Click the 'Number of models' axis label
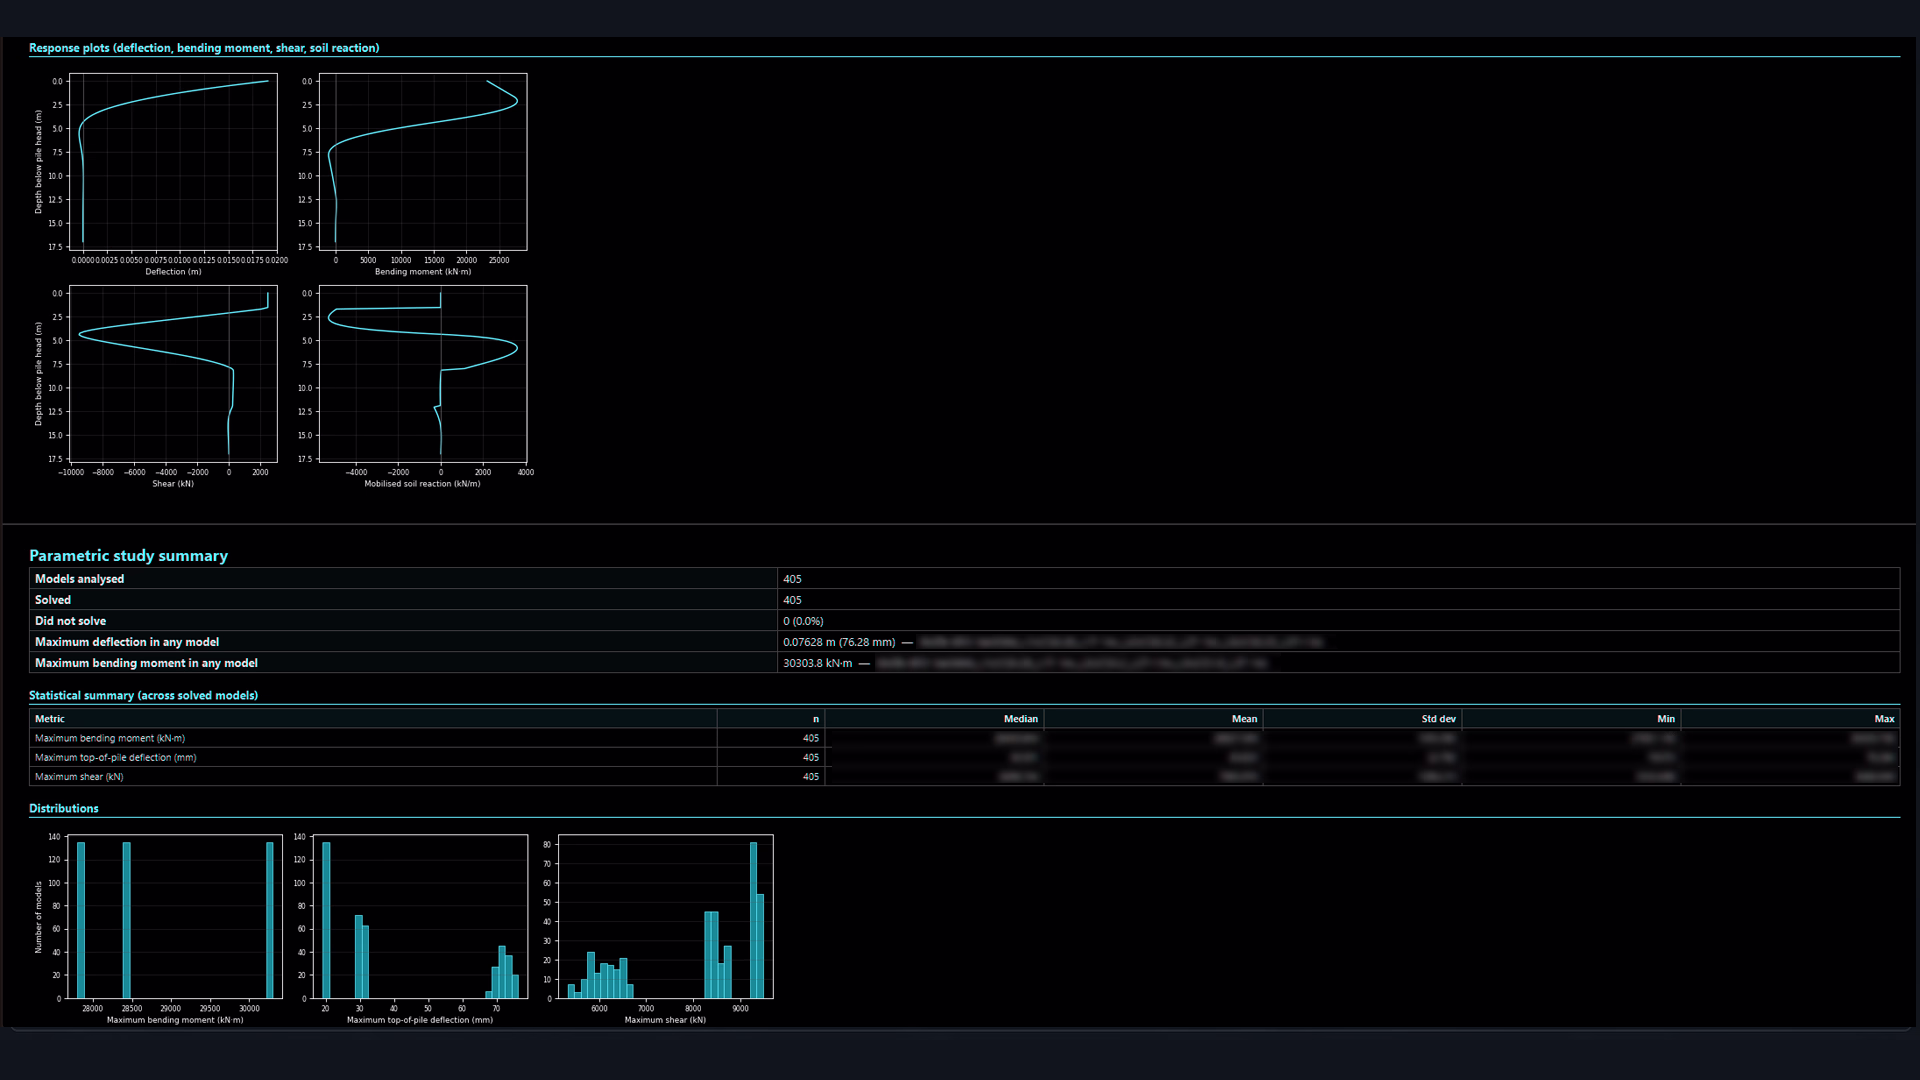The image size is (1920, 1080). (39, 917)
